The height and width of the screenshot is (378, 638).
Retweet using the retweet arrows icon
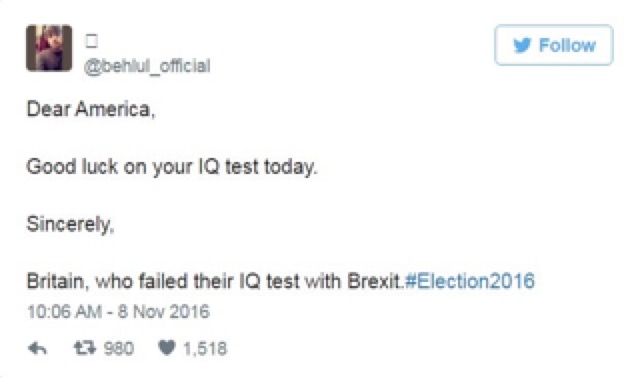pyautogui.click(x=85, y=348)
